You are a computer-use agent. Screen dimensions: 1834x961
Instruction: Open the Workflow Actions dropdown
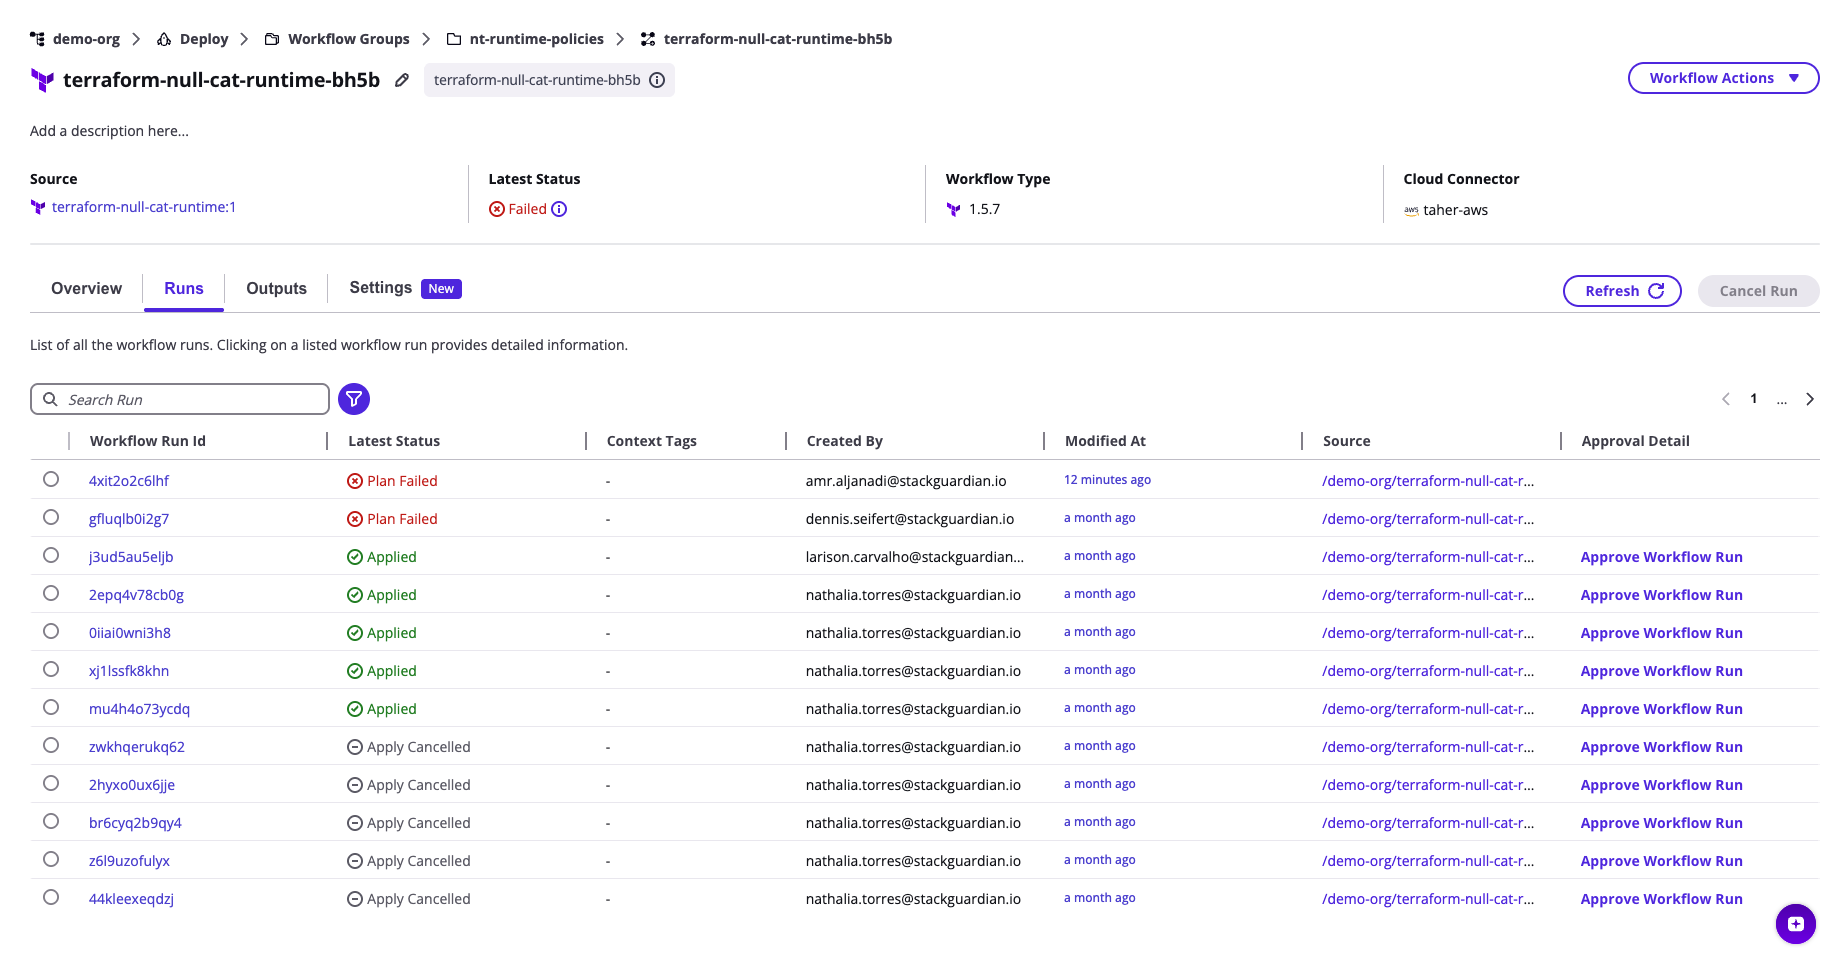click(x=1723, y=78)
